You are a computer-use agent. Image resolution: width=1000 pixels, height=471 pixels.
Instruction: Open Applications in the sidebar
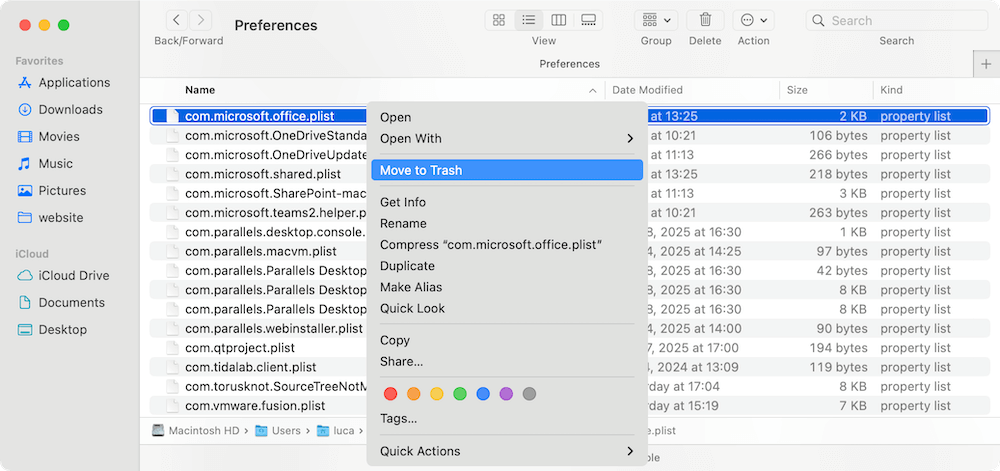(64, 82)
